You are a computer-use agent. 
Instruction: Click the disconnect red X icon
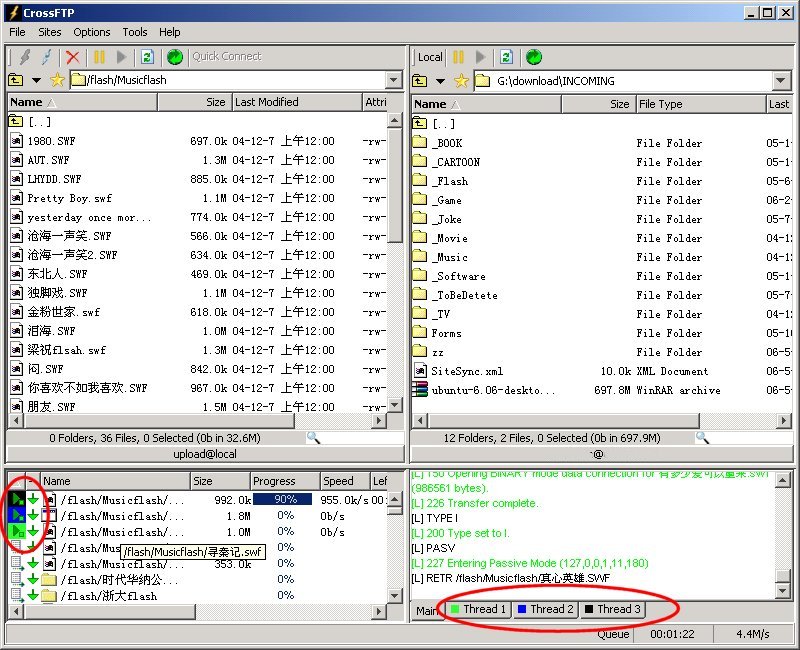73,57
